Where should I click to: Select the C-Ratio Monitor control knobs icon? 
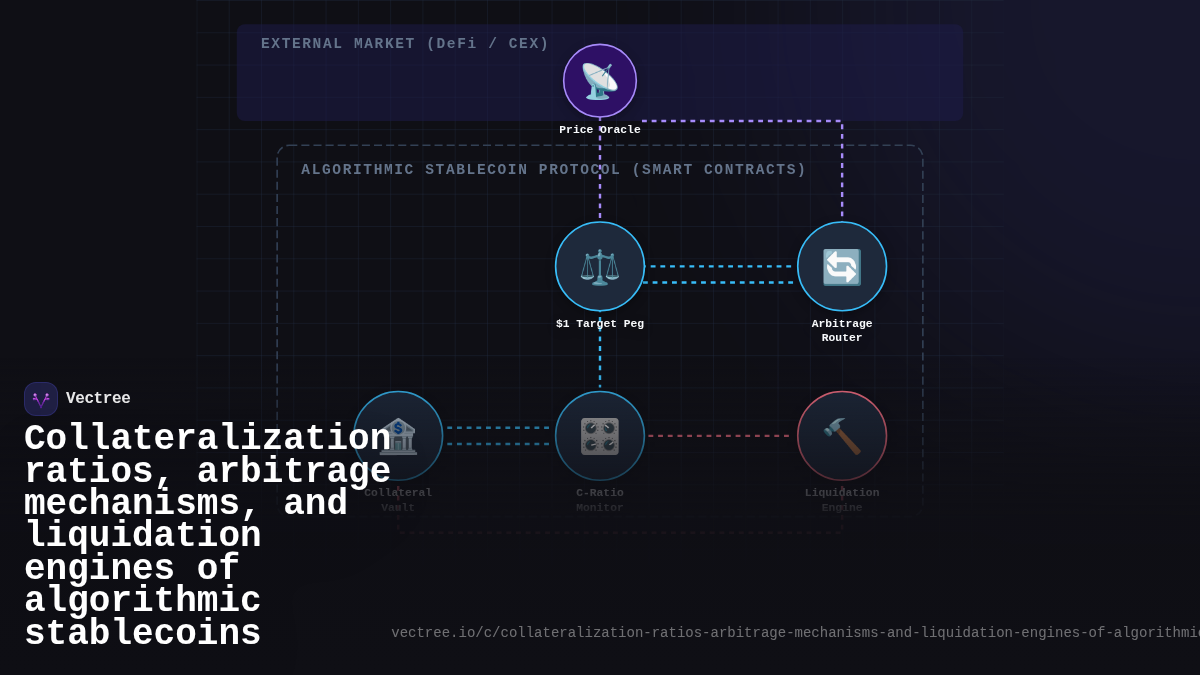(599, 435)
